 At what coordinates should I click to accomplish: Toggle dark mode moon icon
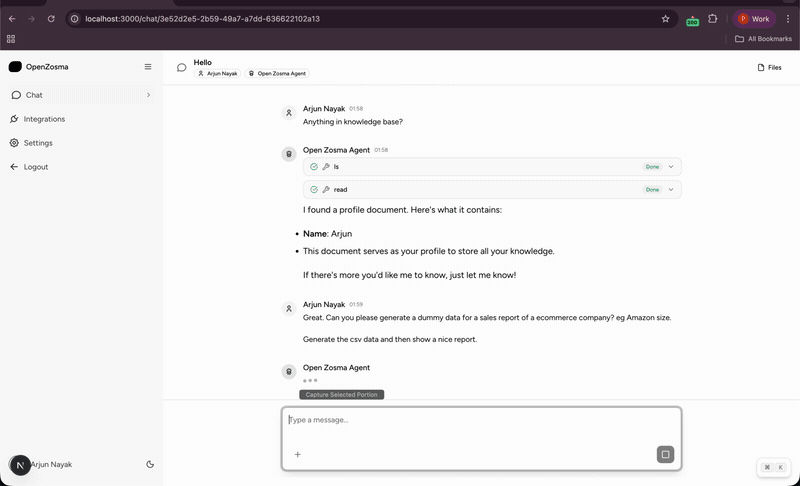[x=150, y=465]
